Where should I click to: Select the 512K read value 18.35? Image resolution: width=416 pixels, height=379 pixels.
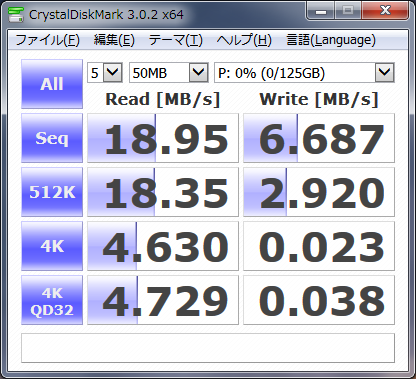[163, 192]
